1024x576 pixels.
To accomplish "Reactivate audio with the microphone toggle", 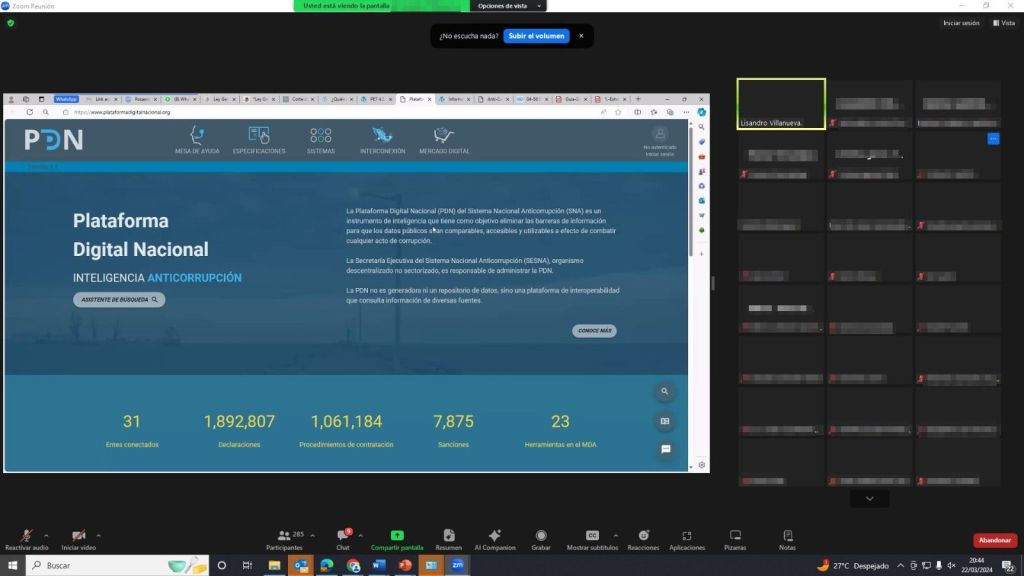I will [26, 536].
